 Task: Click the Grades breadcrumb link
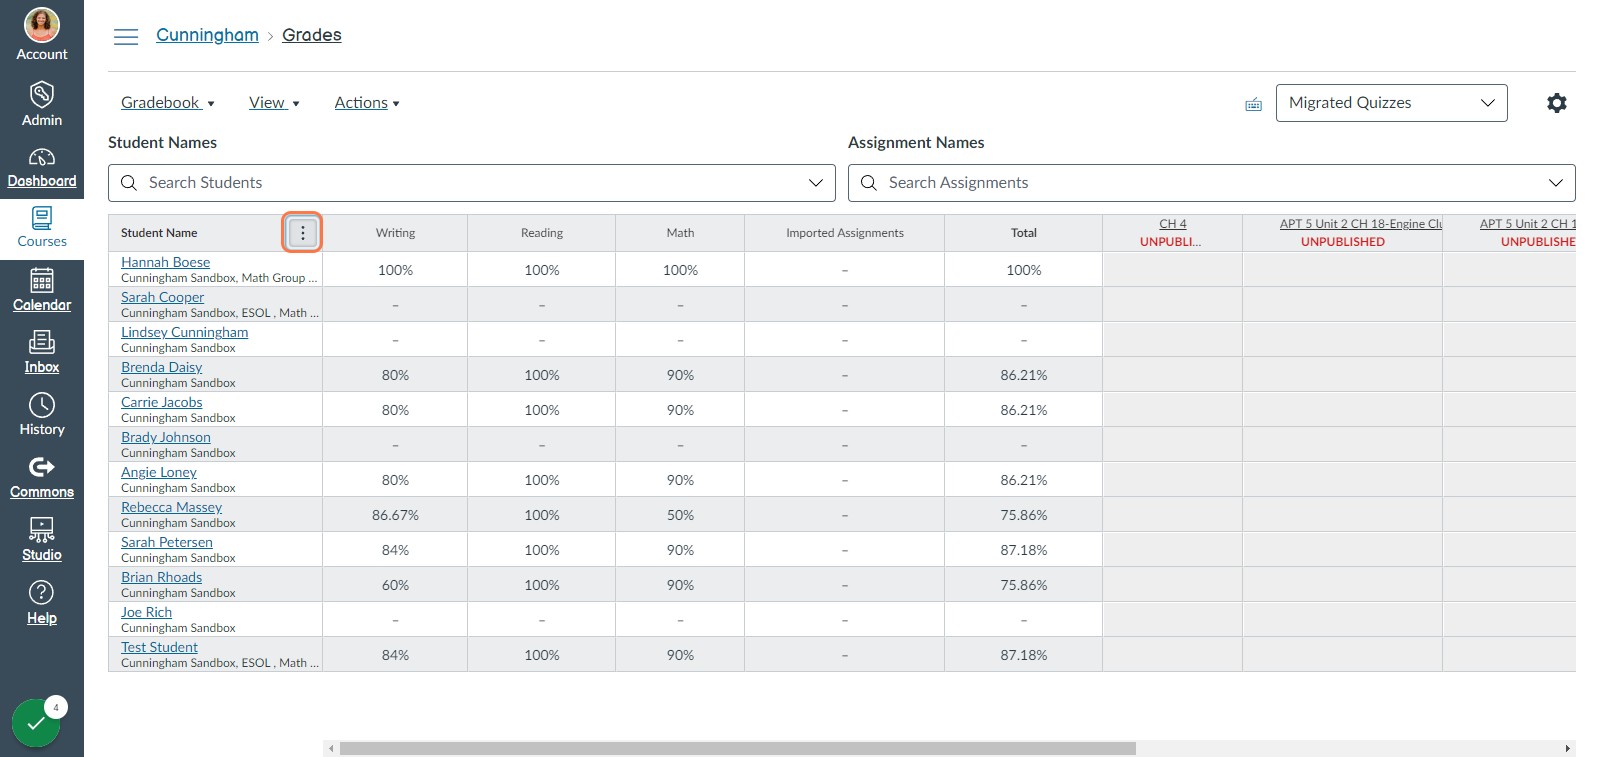pyautogui.click(x=312, y=35)
